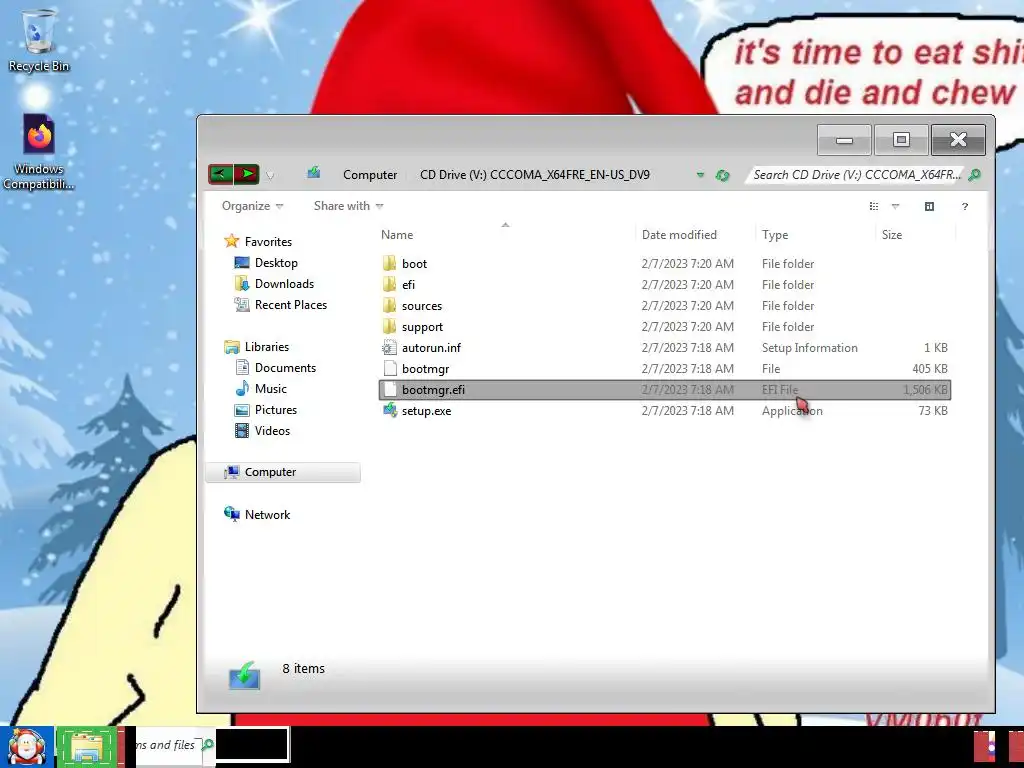Toggle the preview pane icon
The height and width of the screenshot is (768, 1024).
[x=929, y=206]
